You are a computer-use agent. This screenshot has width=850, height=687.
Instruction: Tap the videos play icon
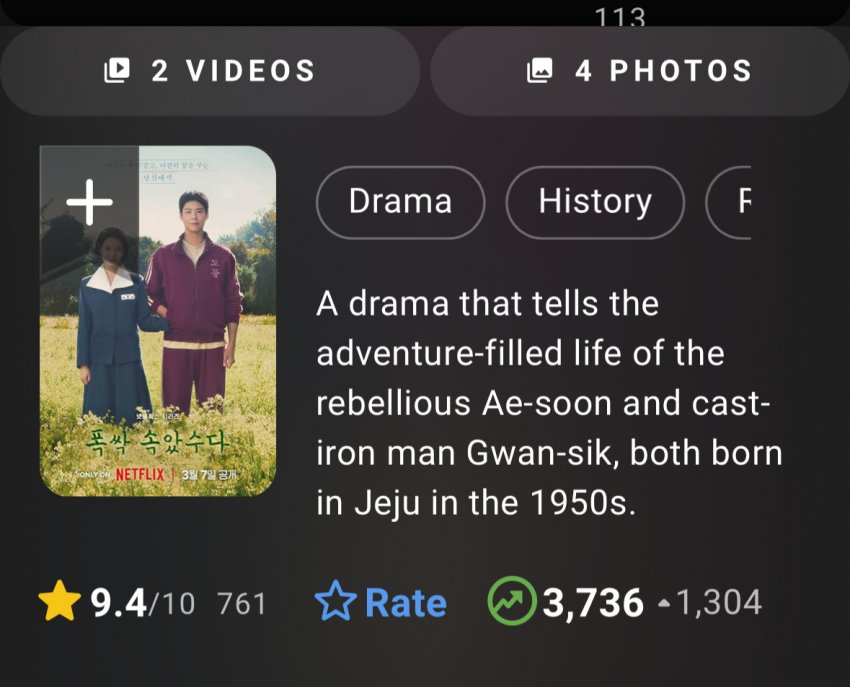click(118, 71)
